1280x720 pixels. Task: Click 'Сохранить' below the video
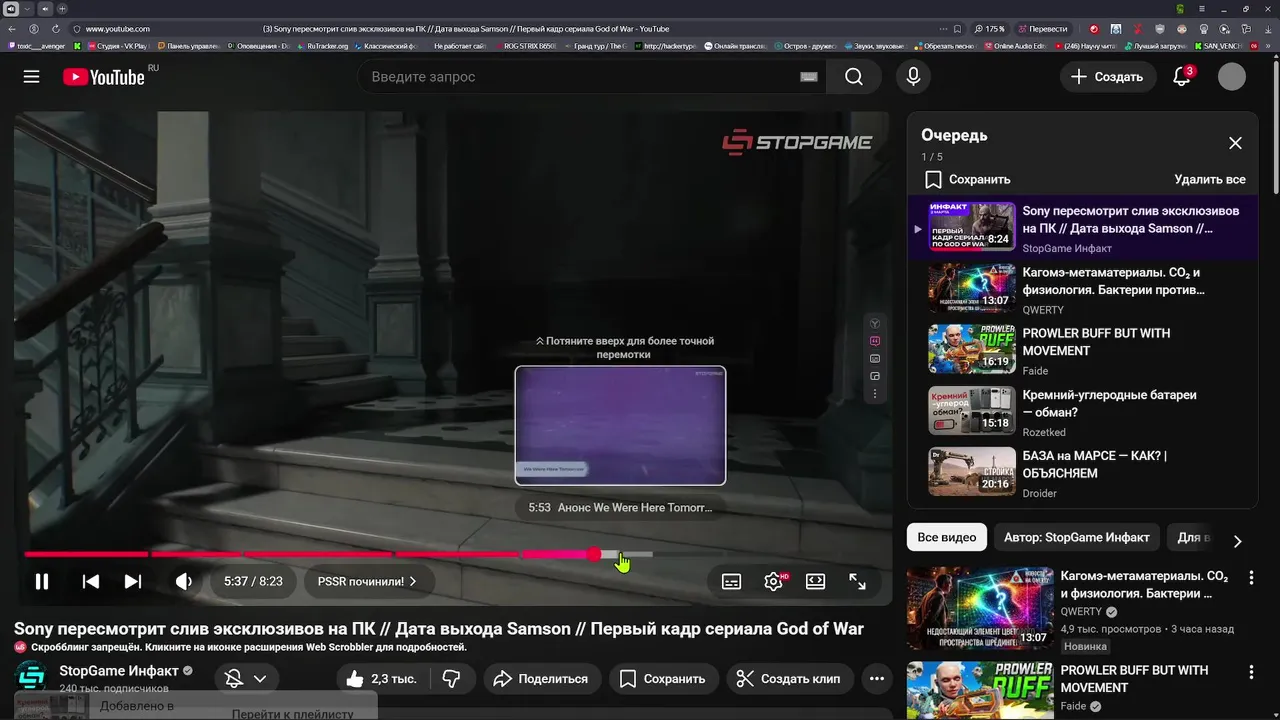(662, 679)
